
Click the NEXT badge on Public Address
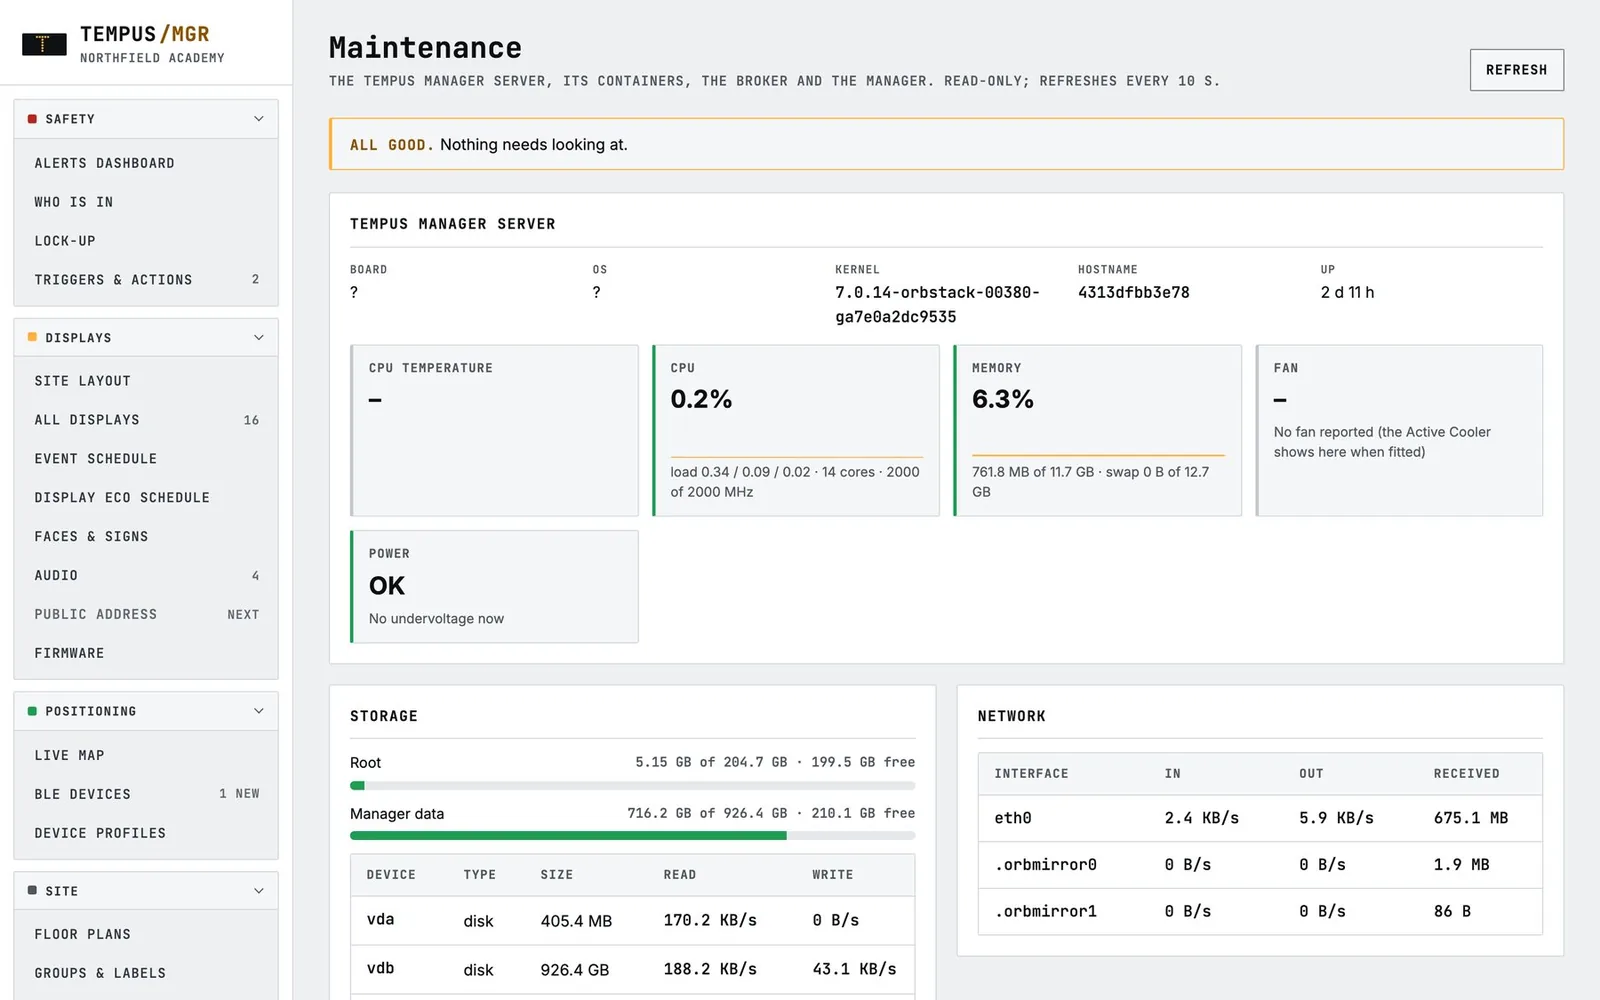243,615
